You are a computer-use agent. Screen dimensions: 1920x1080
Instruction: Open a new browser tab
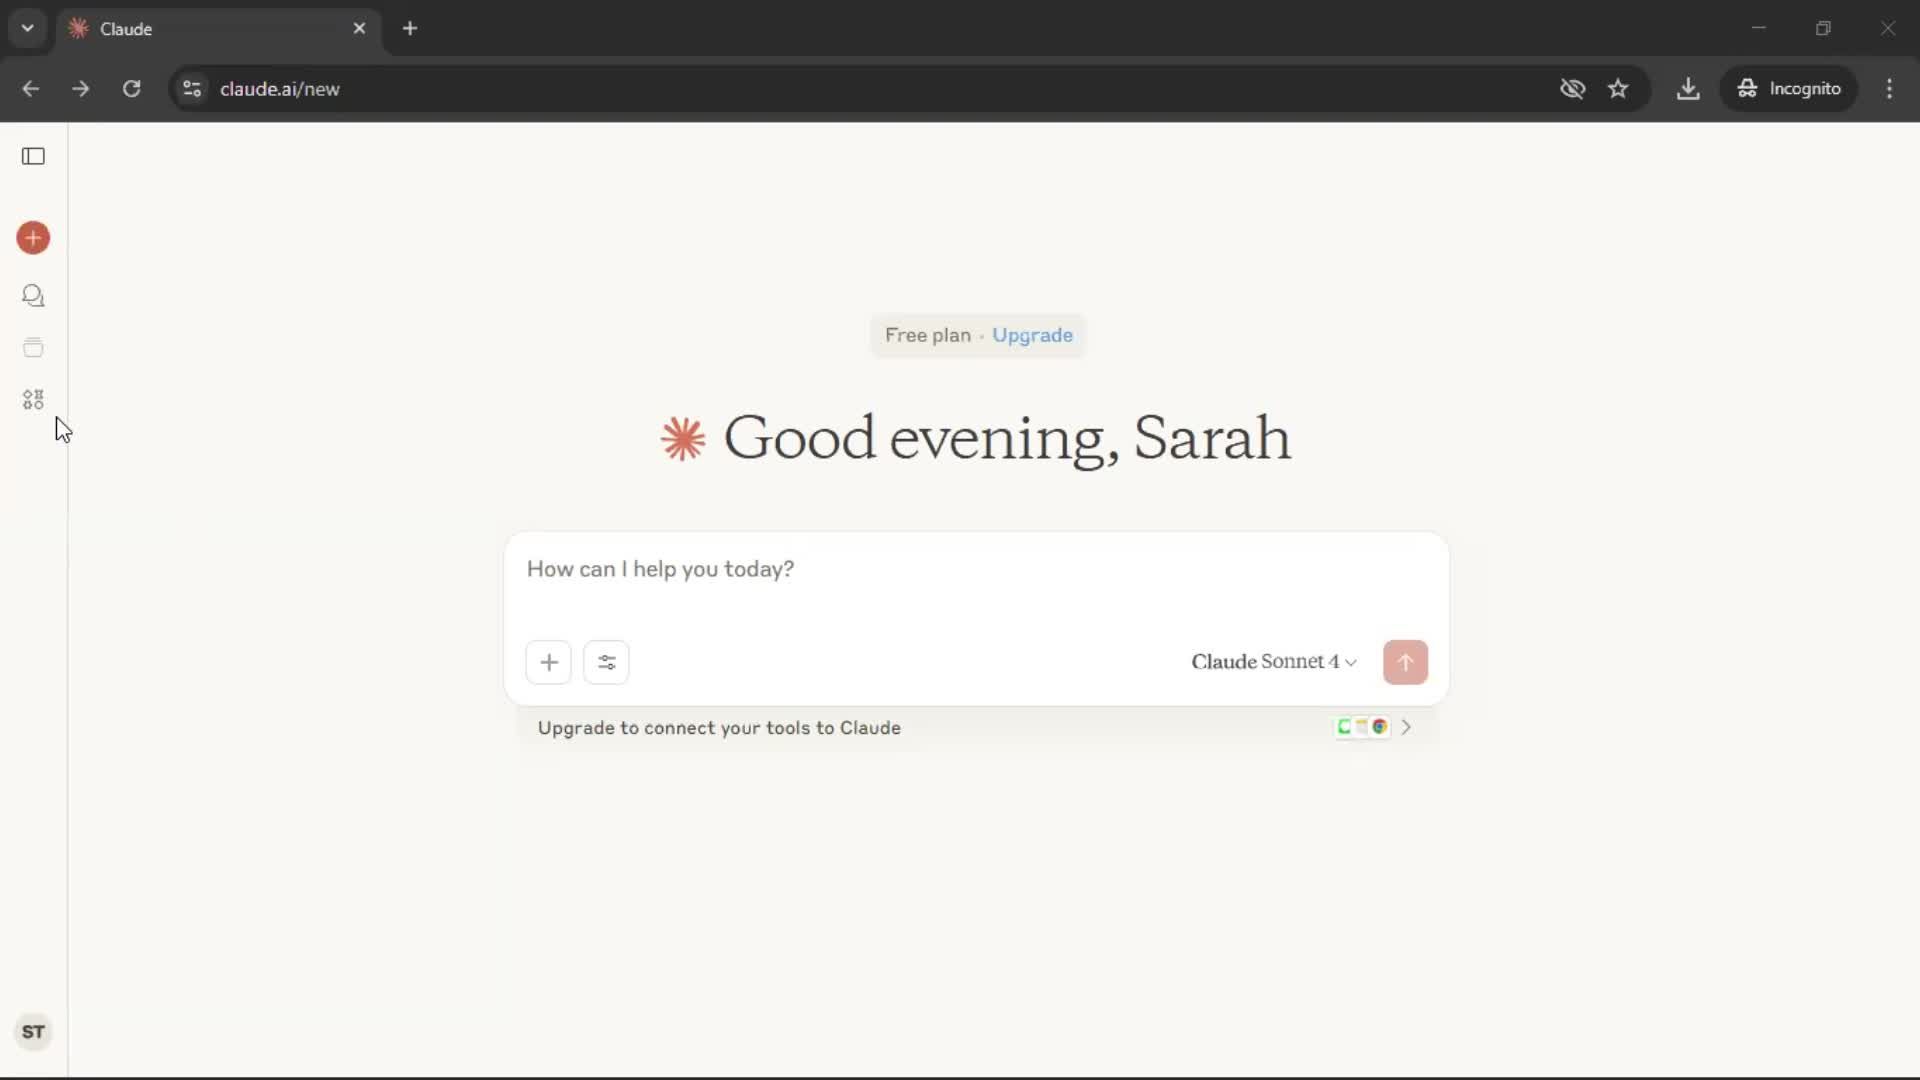click(410, 29)
